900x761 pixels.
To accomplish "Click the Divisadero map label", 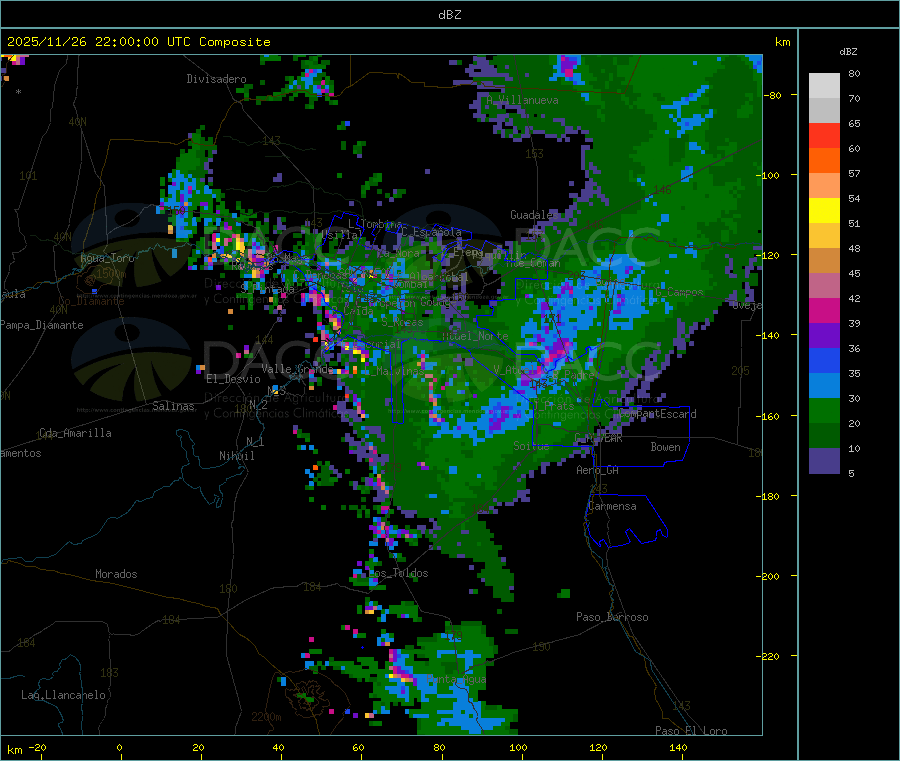I will [216, 79].
